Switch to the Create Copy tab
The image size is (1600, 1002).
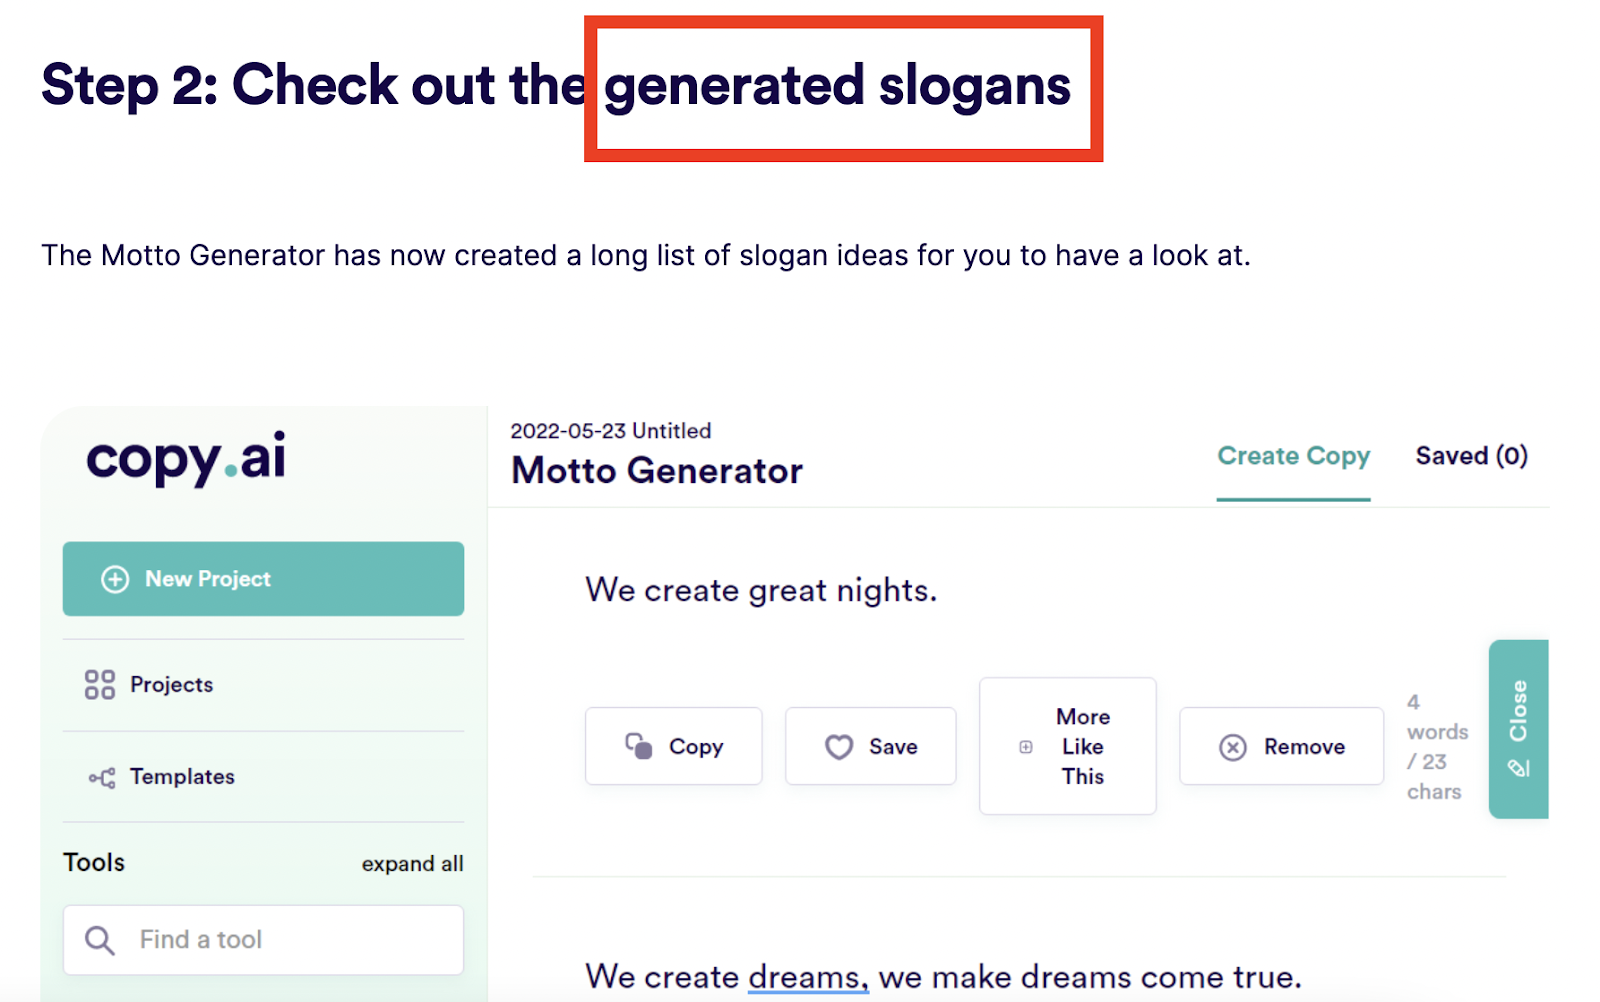1293,456
